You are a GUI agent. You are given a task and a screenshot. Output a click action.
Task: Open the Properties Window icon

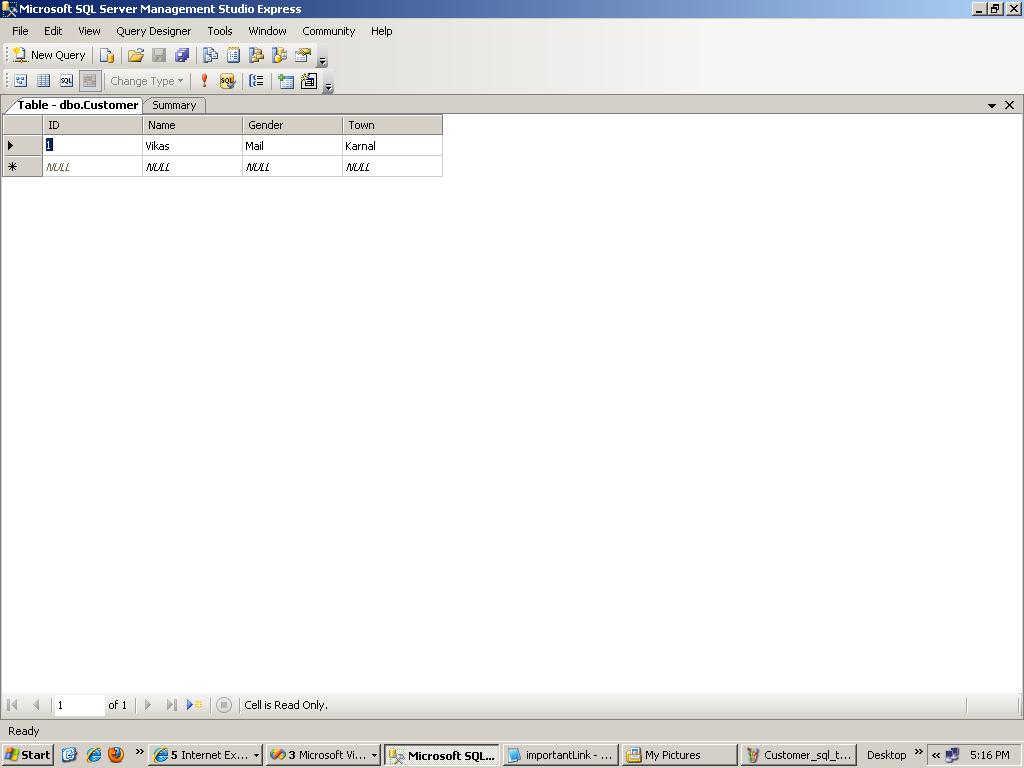302,56
